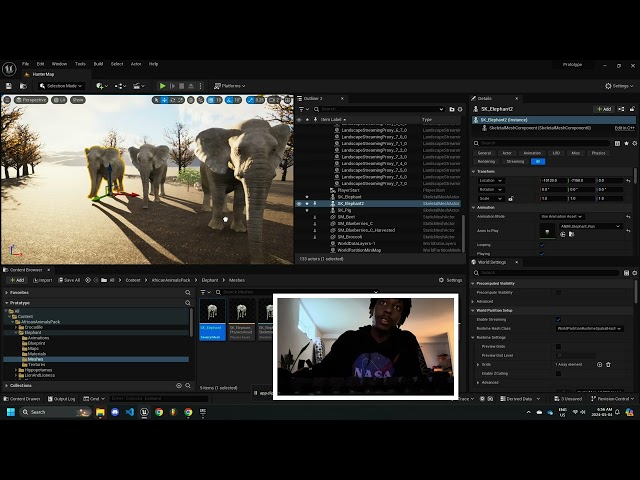Click the Details favorites star icon
This screenshot has height=480, width=640.
(626, 143)
